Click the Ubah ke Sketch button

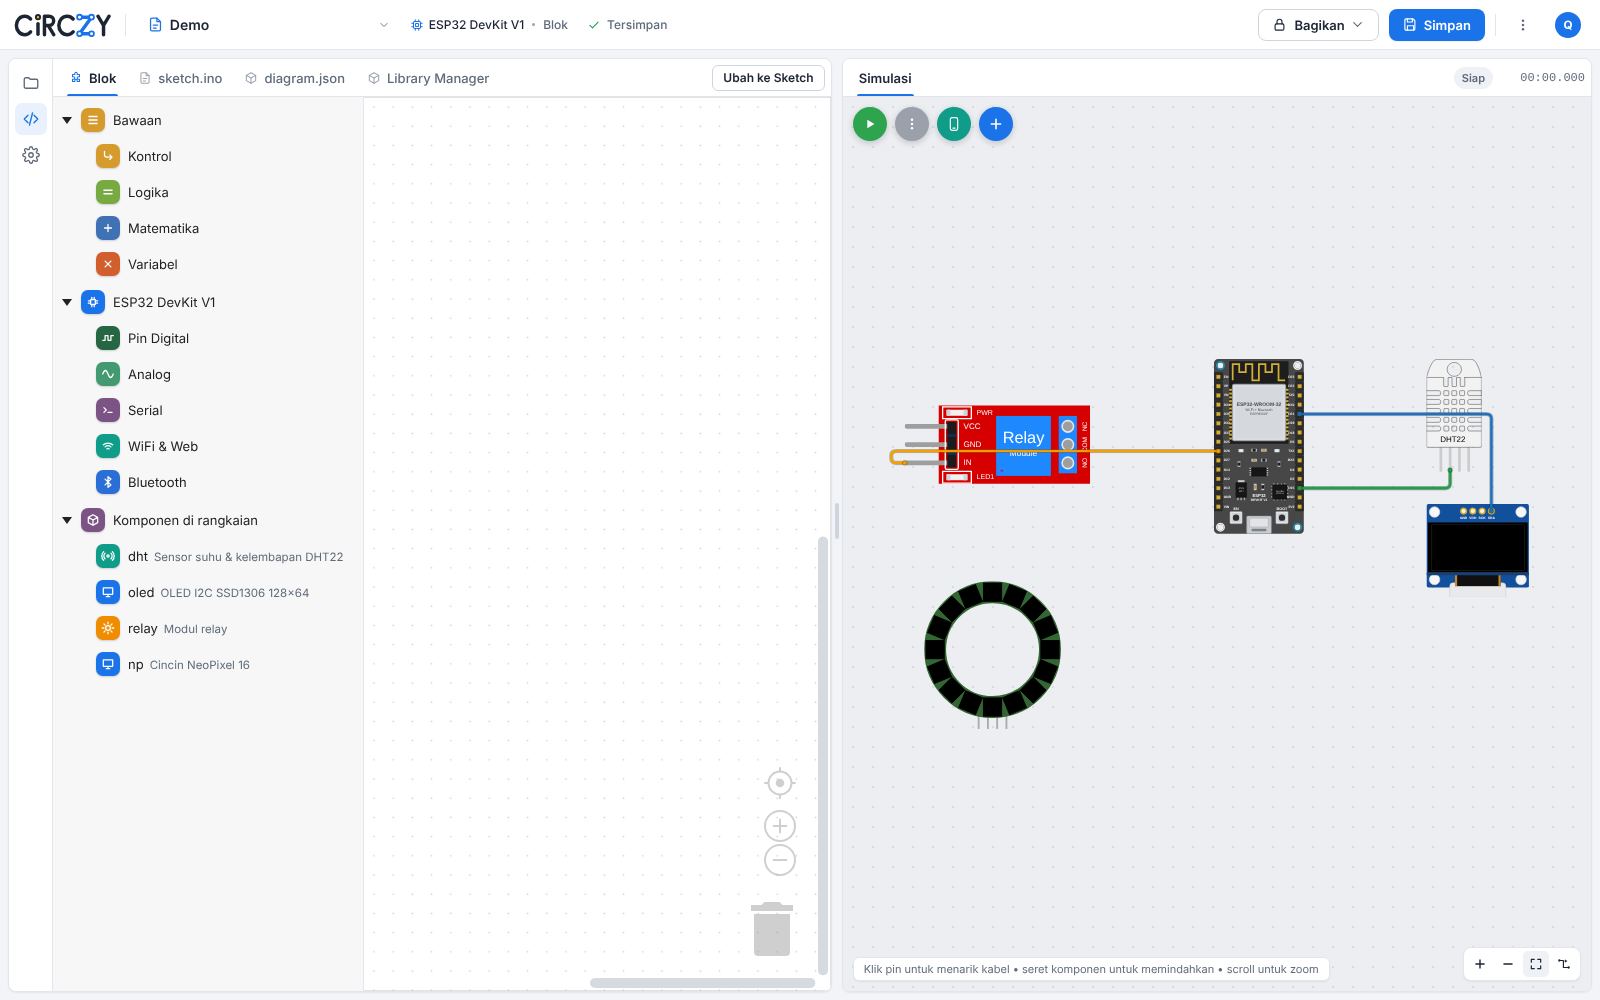768,78
